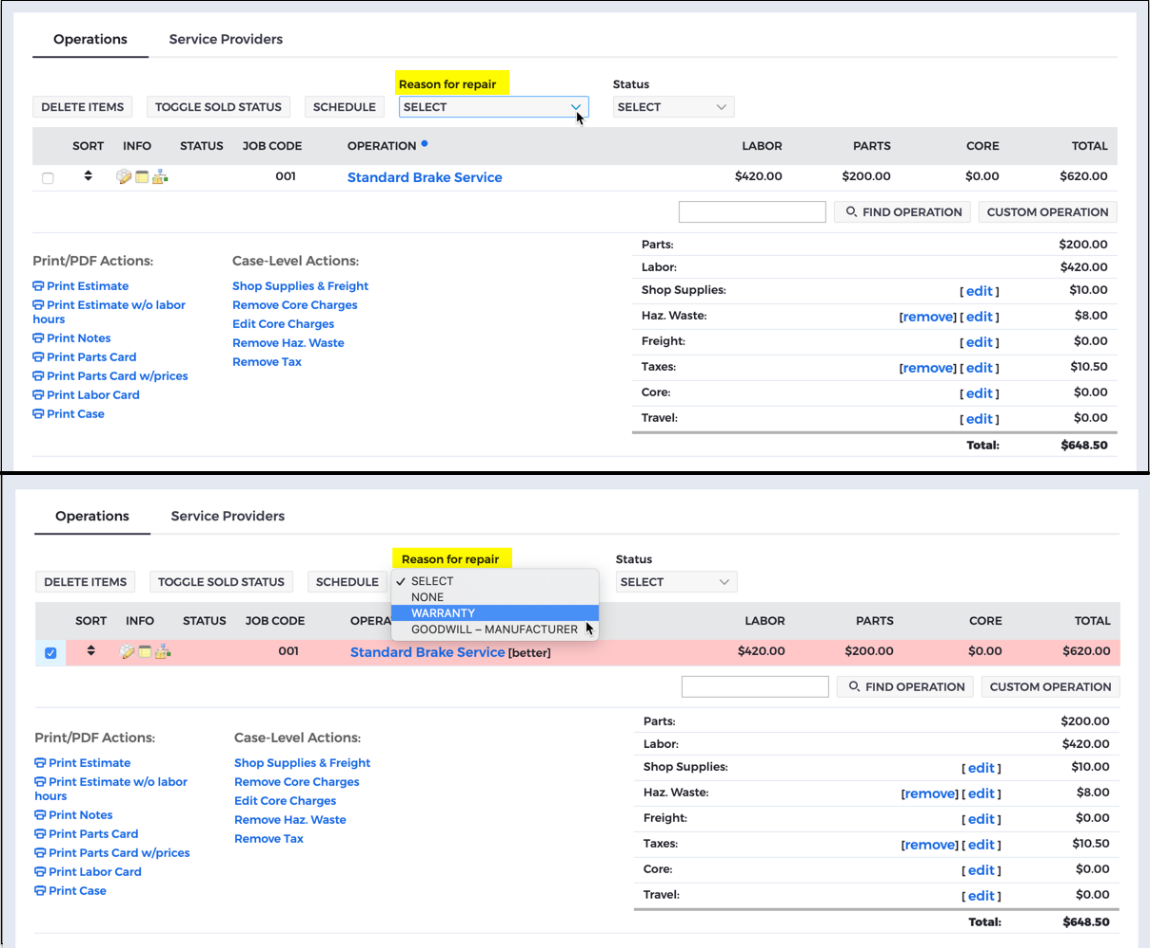Click TOGGLE SOLD STATUS button in upper panel
The image size is (1150, 948).
click(219, 107)
